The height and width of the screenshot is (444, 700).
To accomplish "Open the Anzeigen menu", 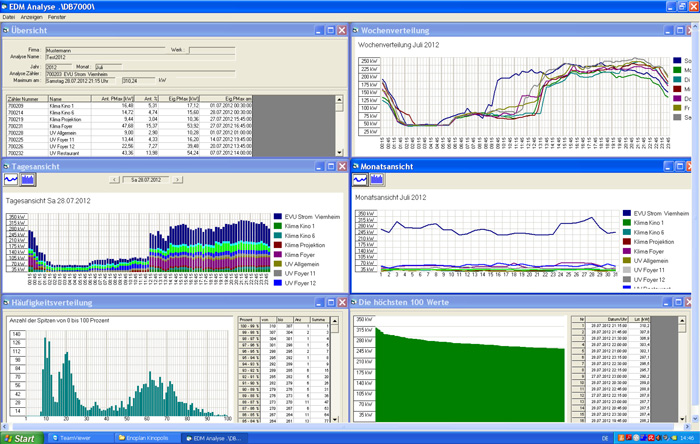I will click(30, 17).
